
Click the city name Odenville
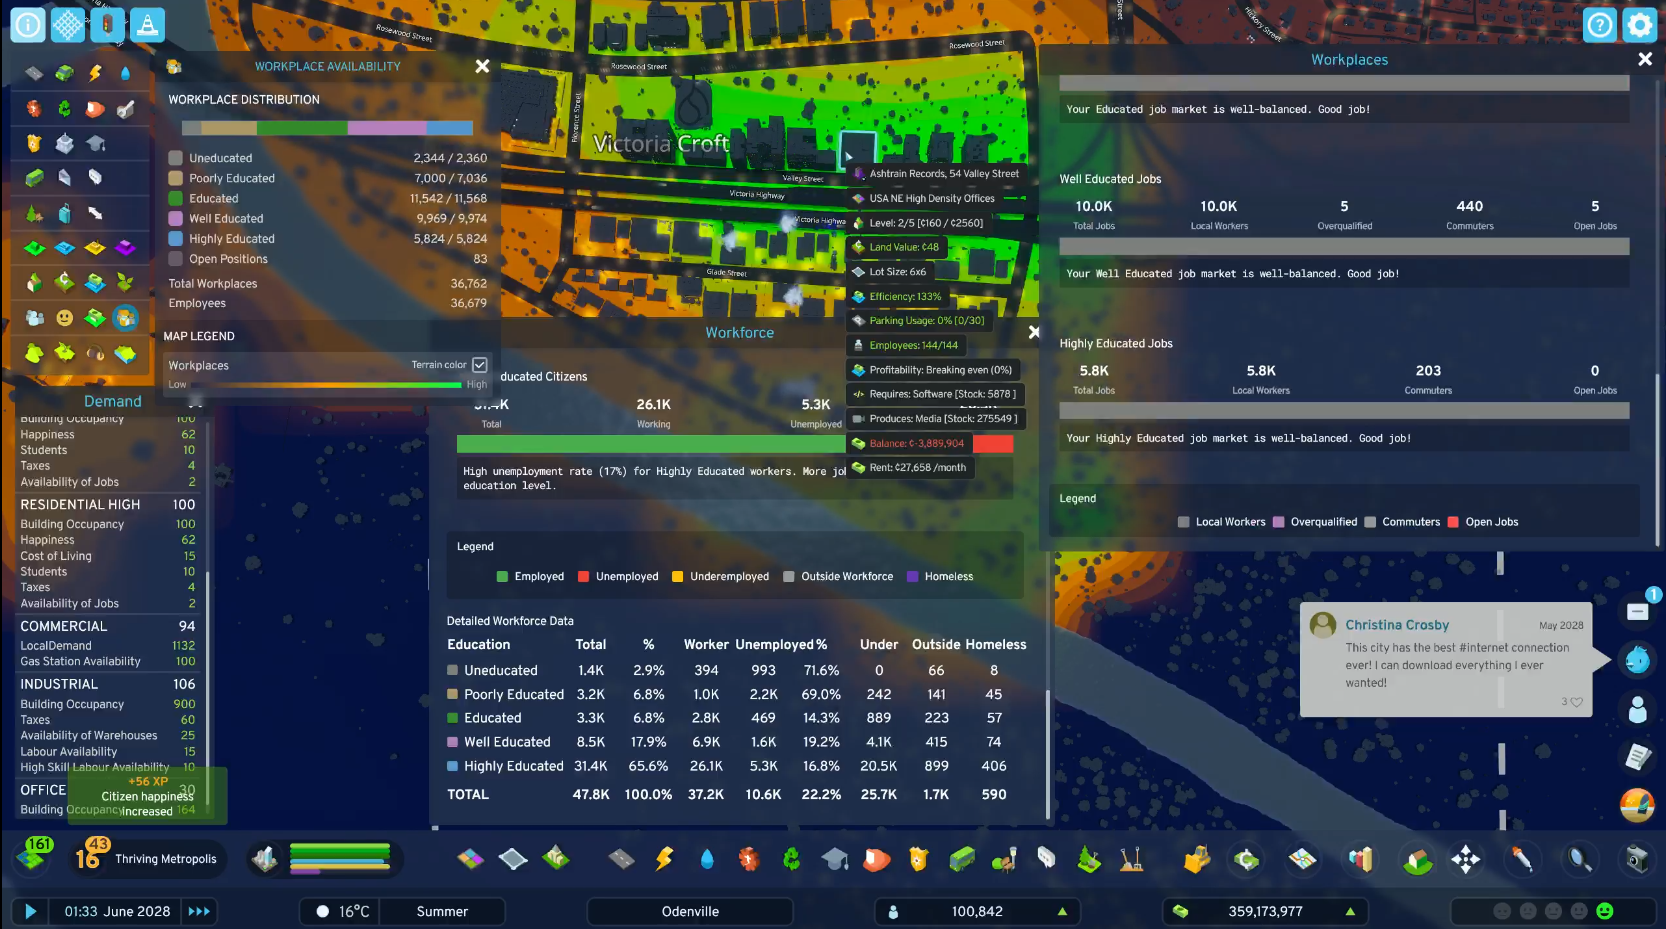(x=690, y=912)
